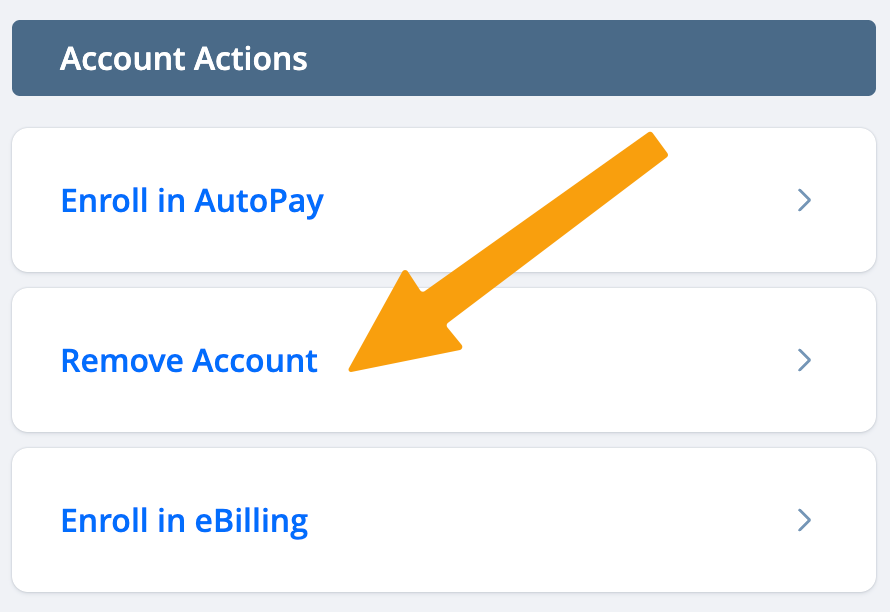Choose the eBilling enrollment menu entry

click(x=444, y=520)
